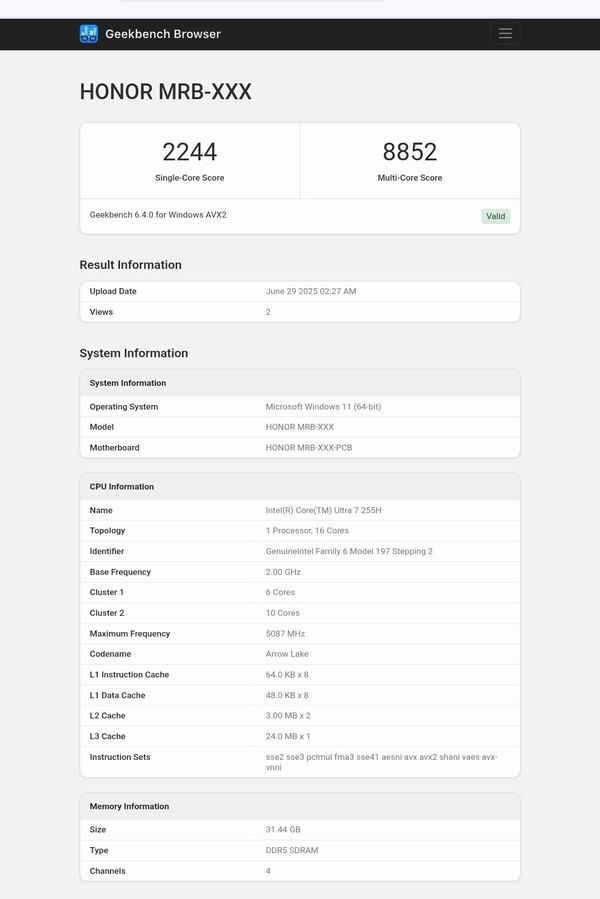Viewport: 600px width, 899px height.
Task: Click the Instruction Sets list text
Action: [x=381, y=762]
